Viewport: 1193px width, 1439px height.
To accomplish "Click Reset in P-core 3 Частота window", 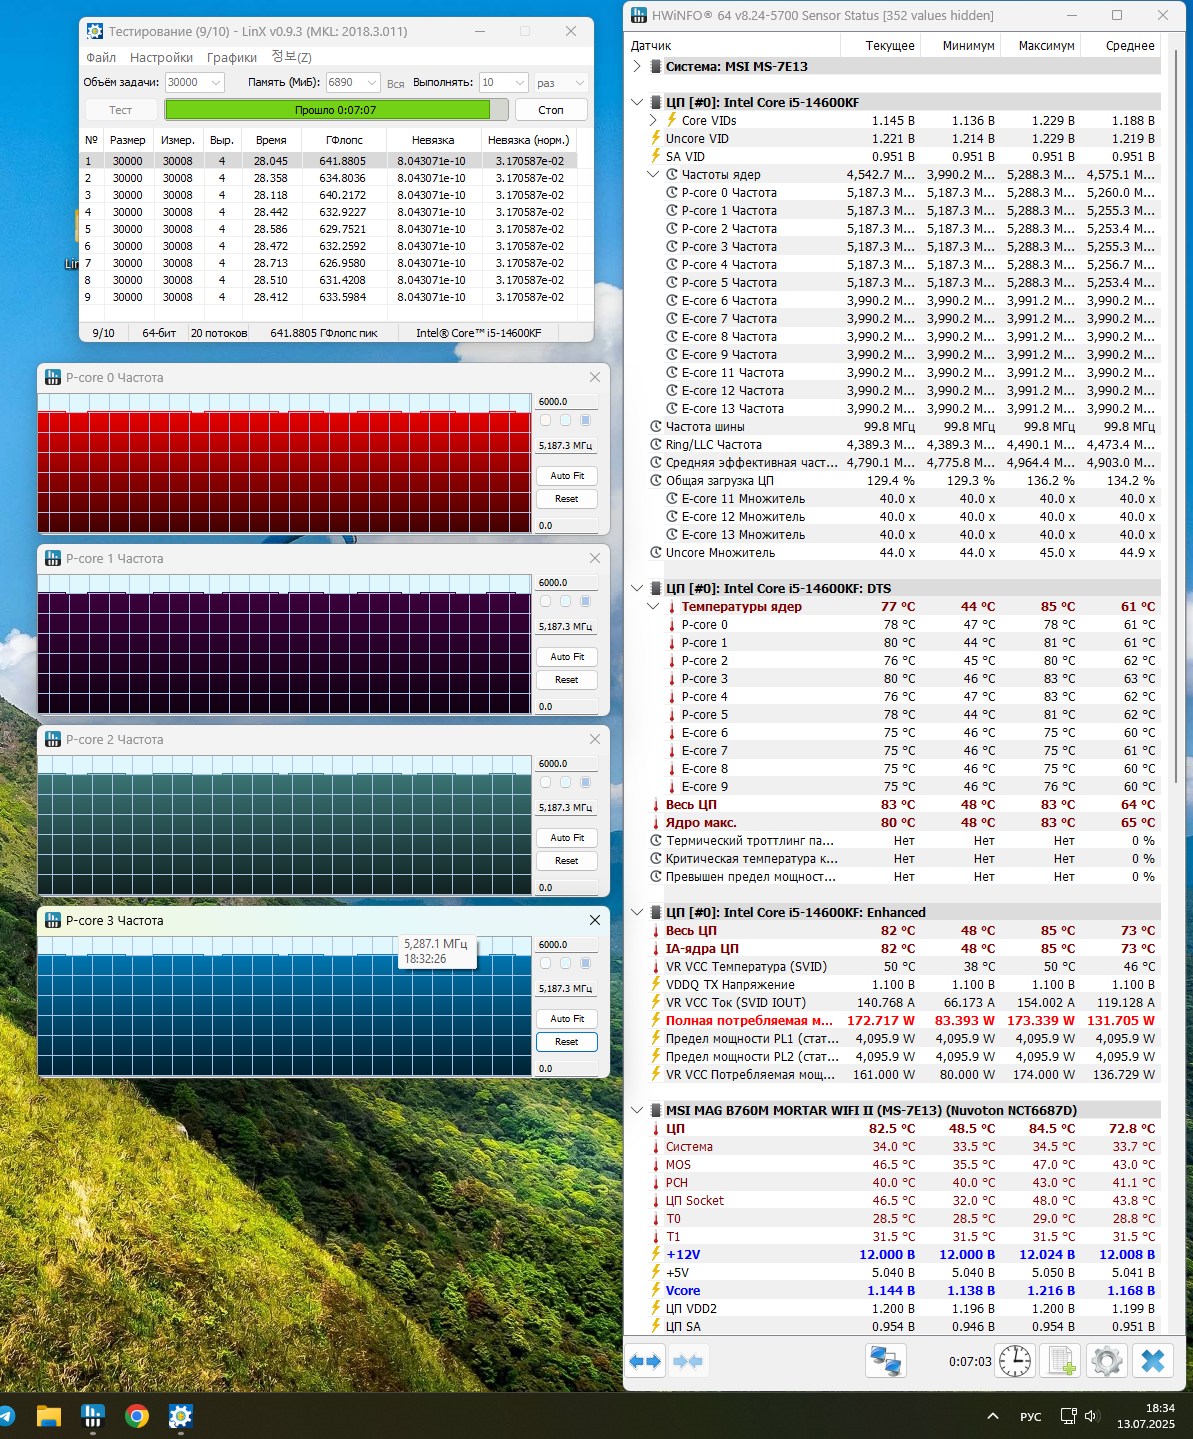I will tap(567, 1042).
